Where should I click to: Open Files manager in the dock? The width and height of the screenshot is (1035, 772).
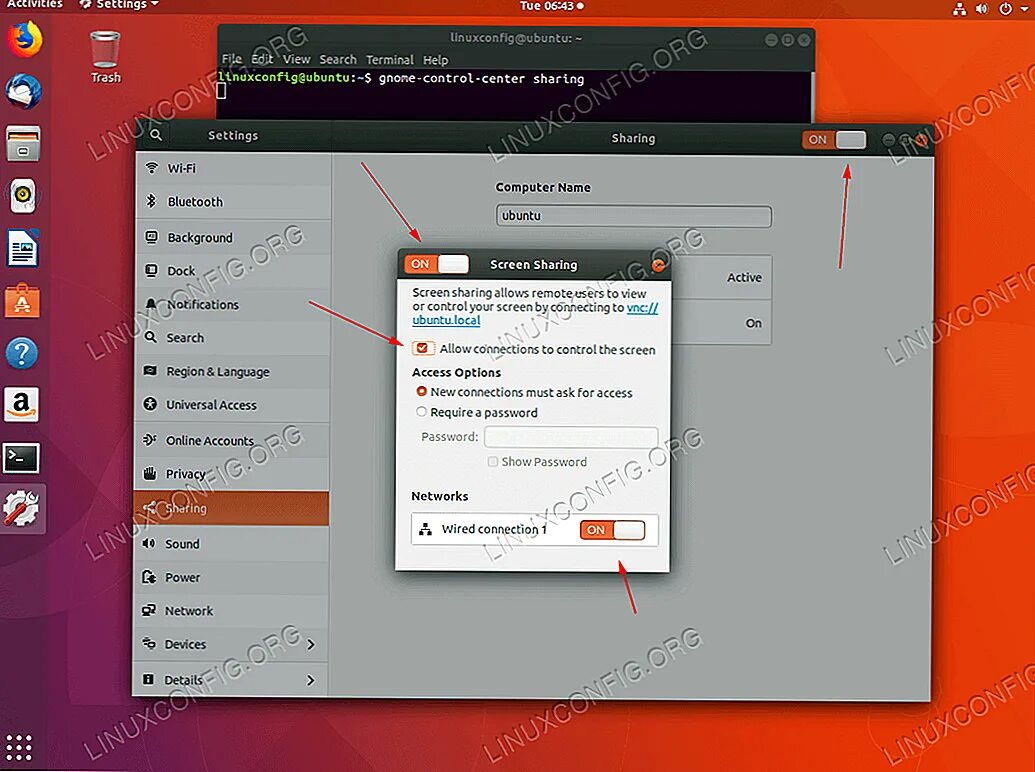23,143
